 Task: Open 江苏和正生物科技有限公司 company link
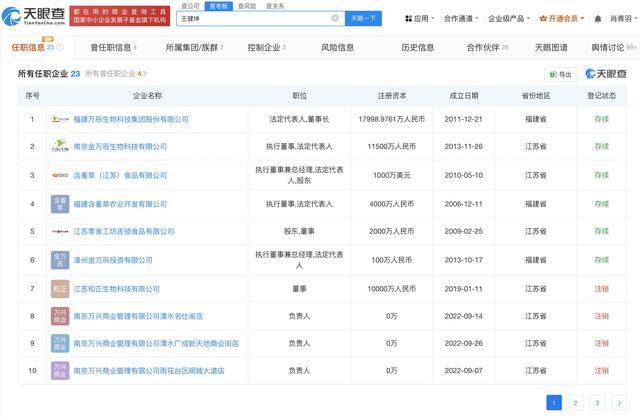(x=116, y=289)
